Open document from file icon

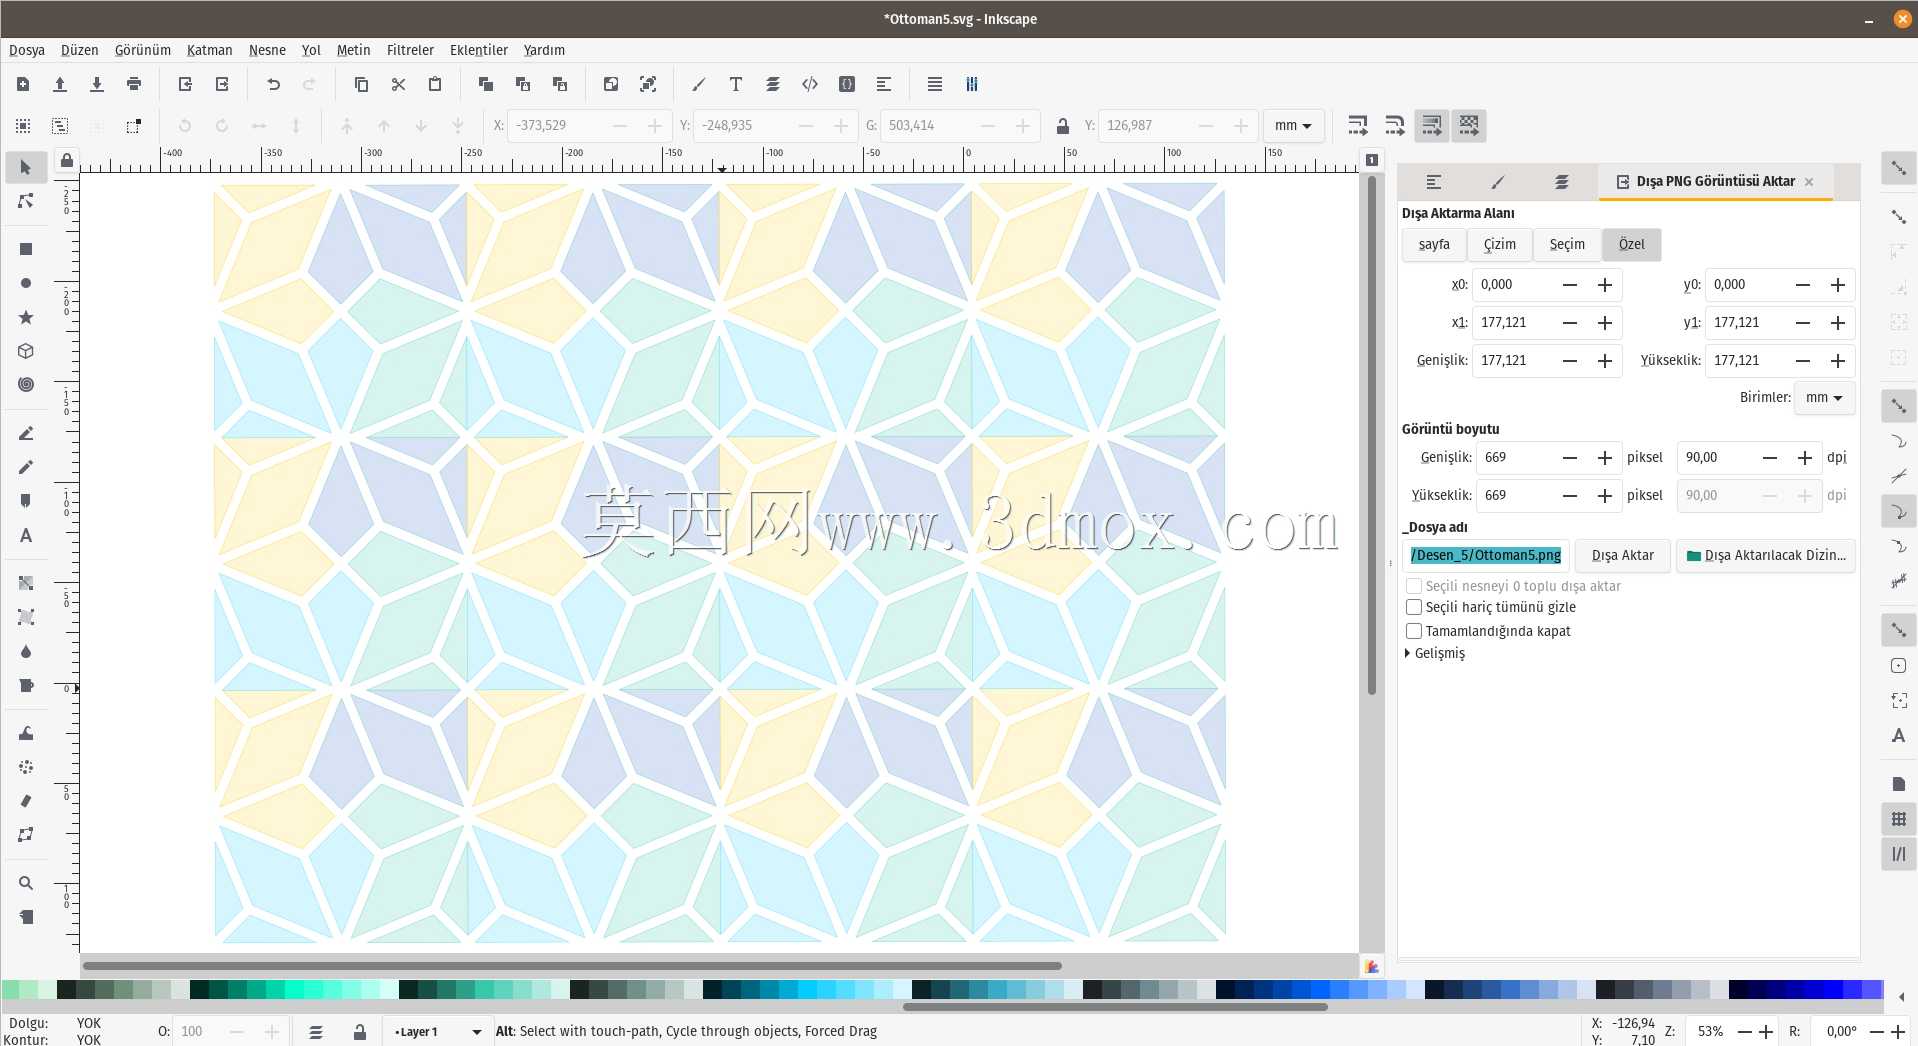click(60, 84)
